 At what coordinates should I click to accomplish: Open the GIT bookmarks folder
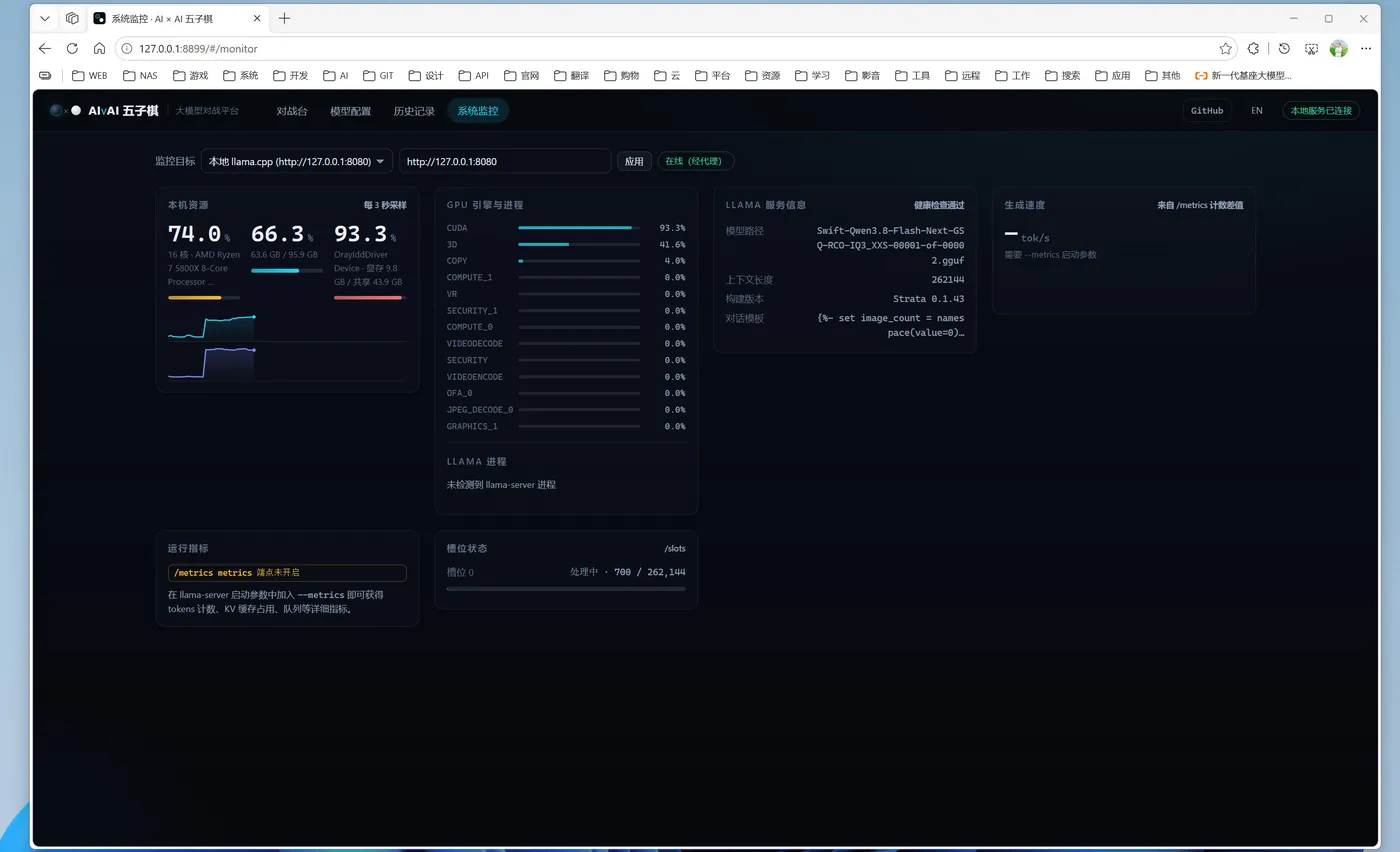pos(378,75)
